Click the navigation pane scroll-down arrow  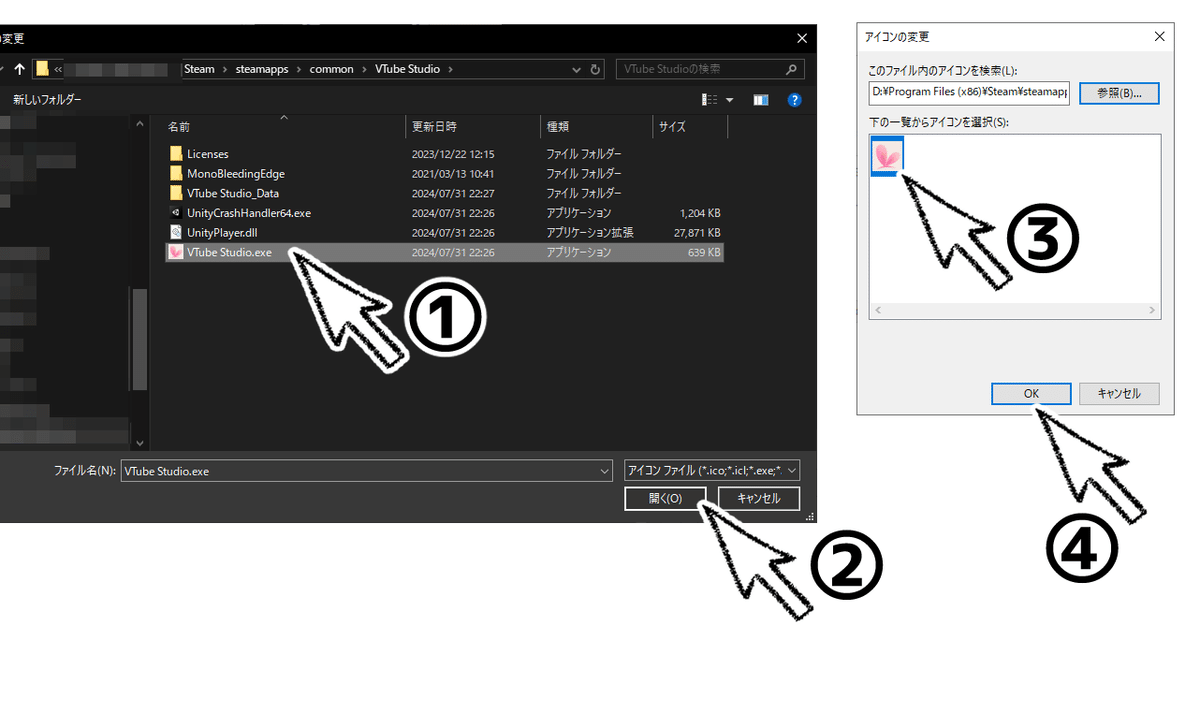point(140,443)
